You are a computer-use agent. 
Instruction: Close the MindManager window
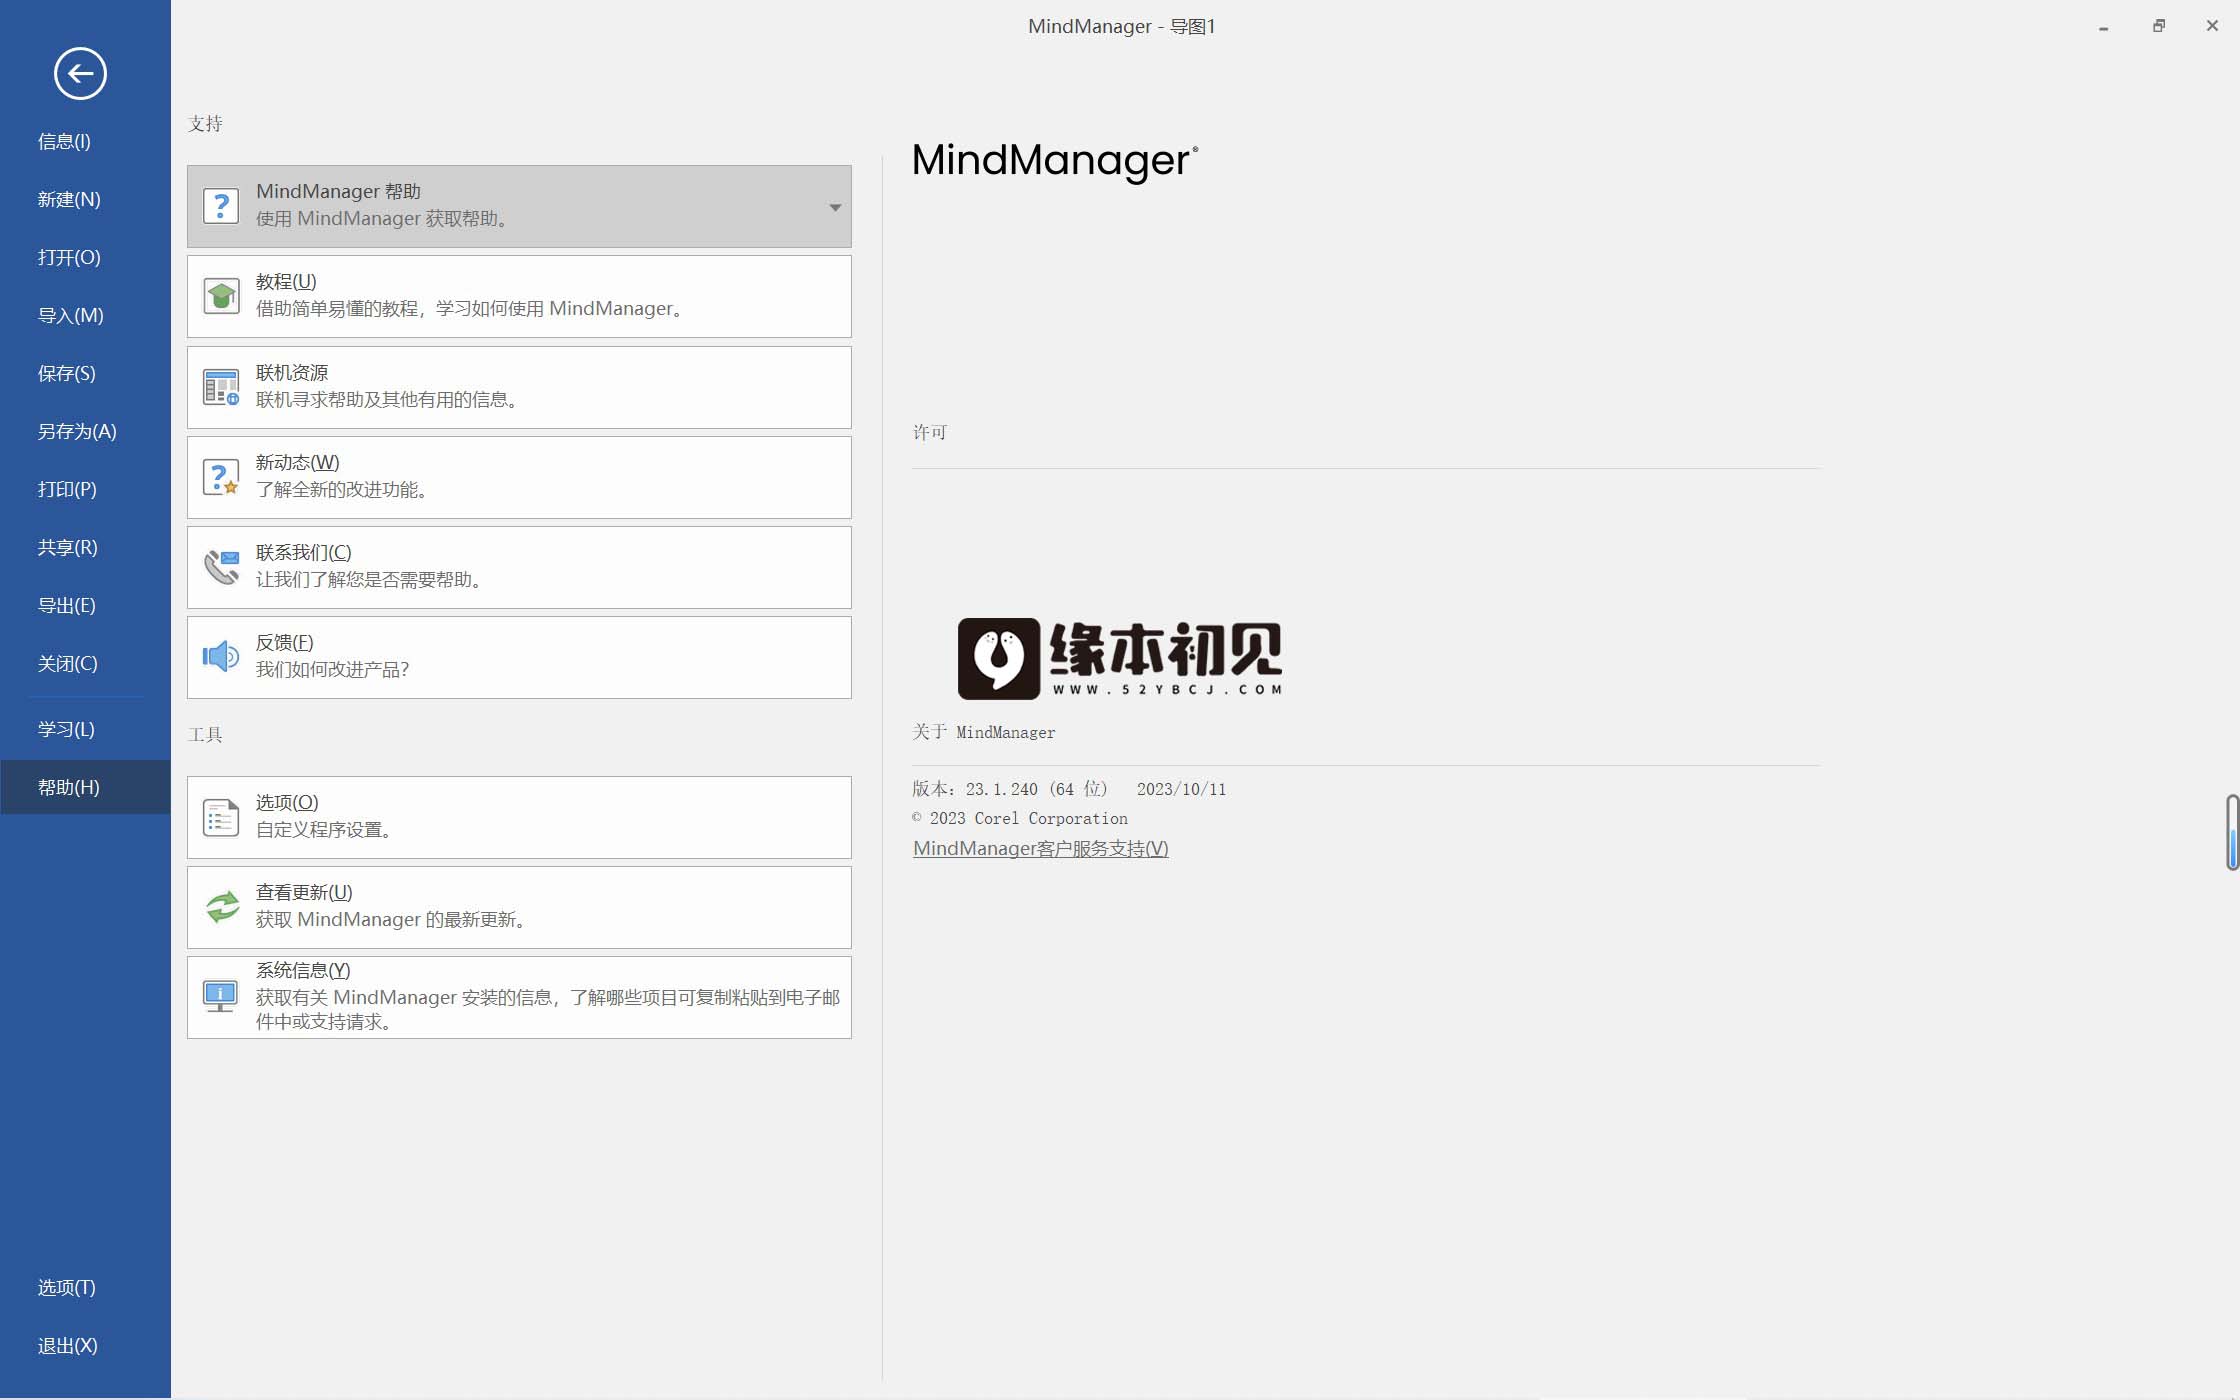[2212, 27]
